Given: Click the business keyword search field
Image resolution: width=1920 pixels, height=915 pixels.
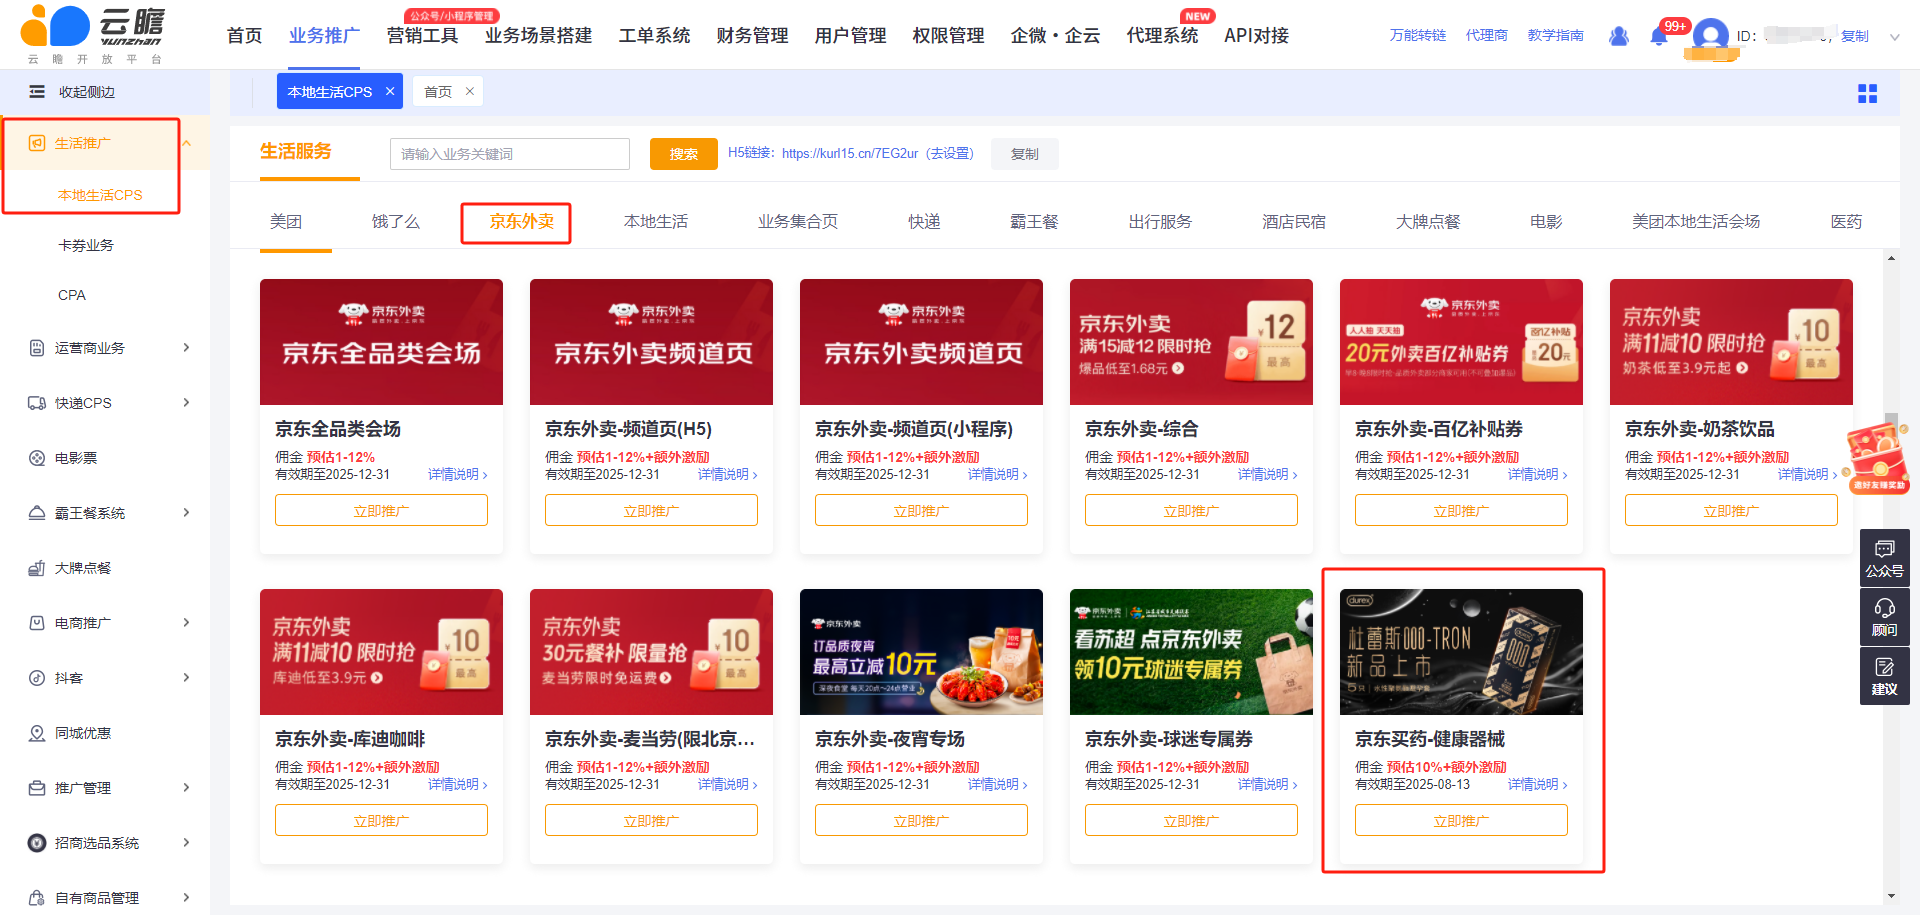Looking at the screenshot, I should [x=510, y=154].
